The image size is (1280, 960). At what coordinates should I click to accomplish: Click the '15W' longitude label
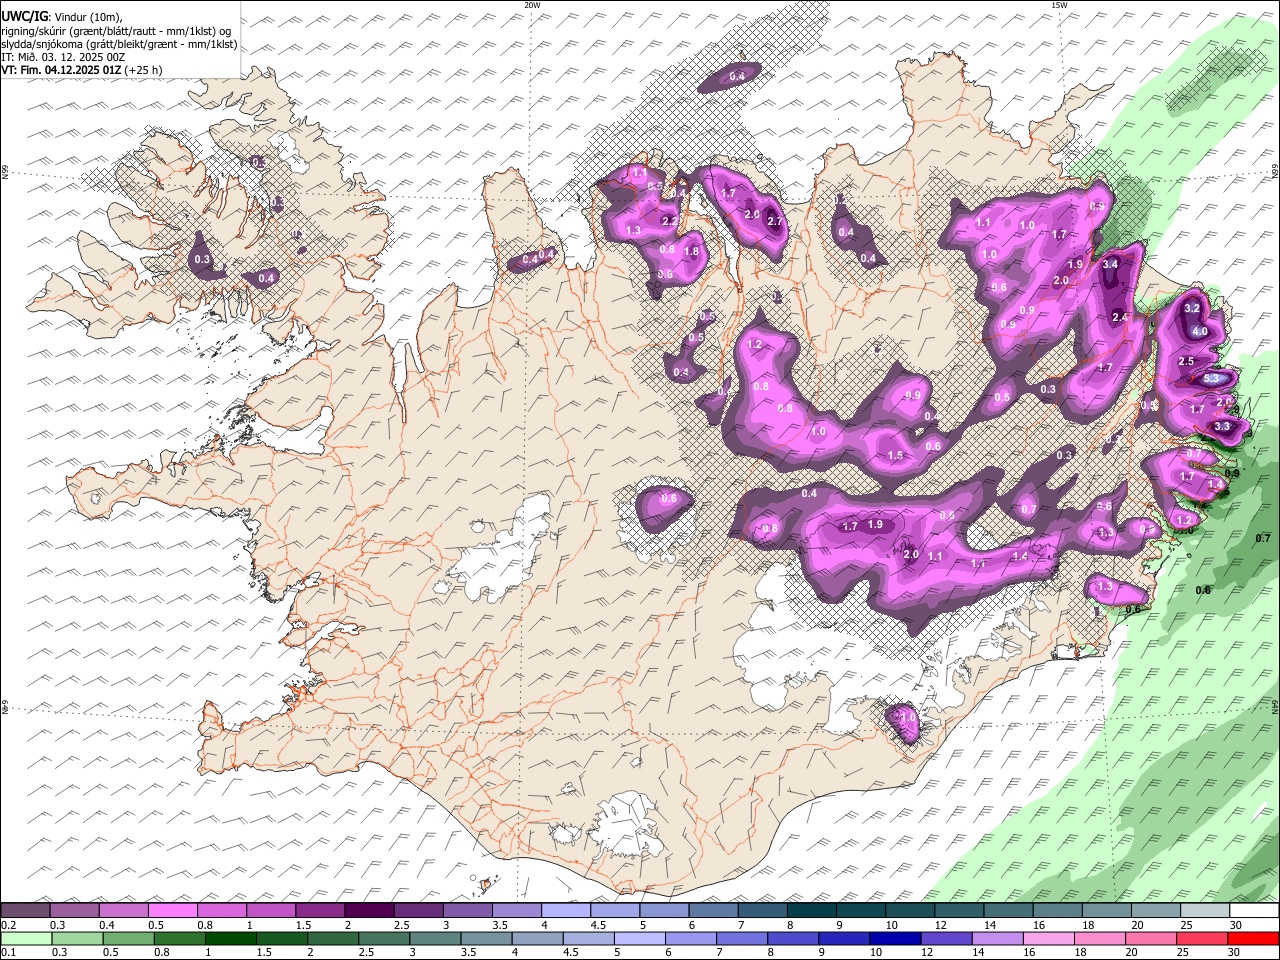(1058, 5)
